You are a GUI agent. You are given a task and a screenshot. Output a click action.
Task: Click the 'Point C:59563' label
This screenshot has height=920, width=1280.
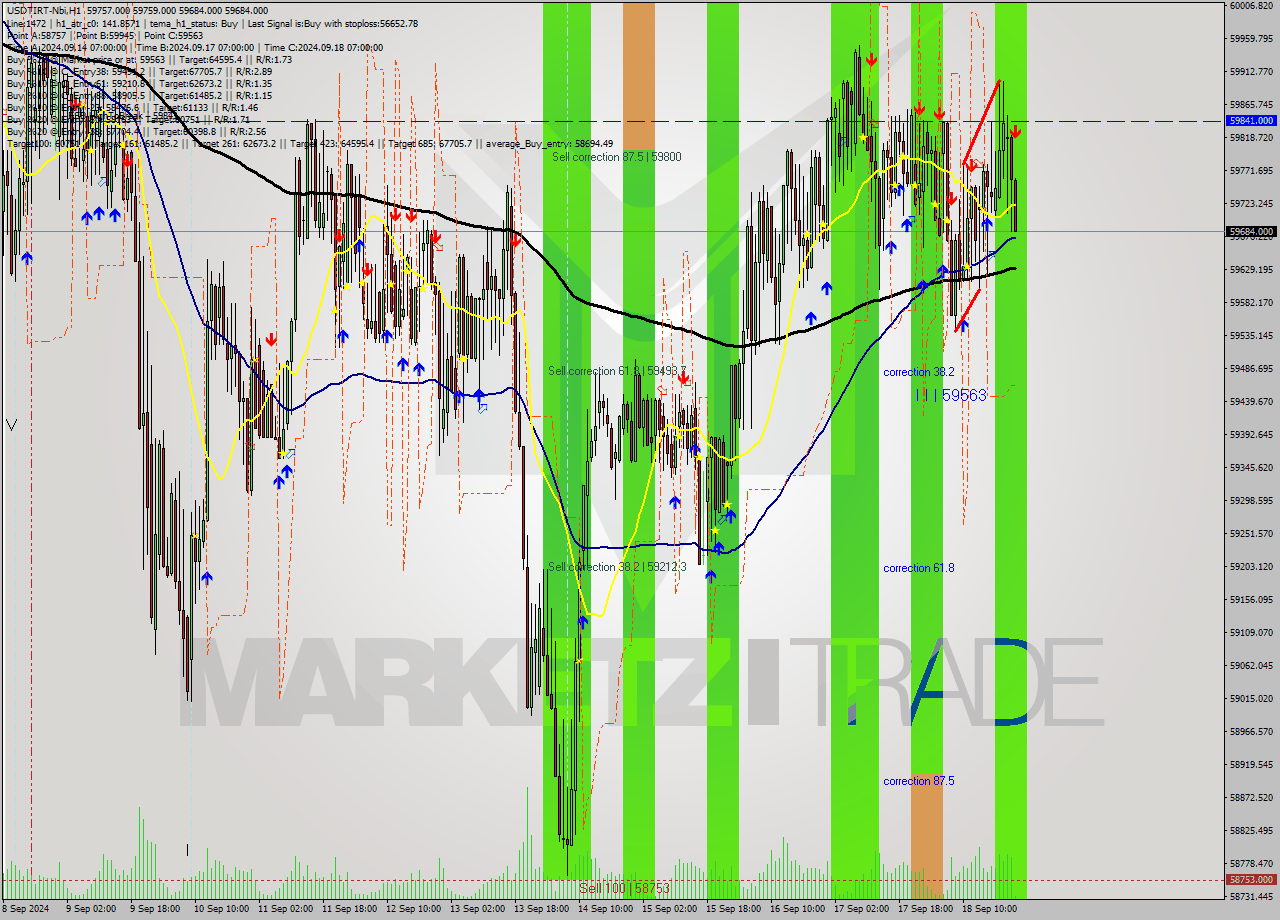(175, 35)
